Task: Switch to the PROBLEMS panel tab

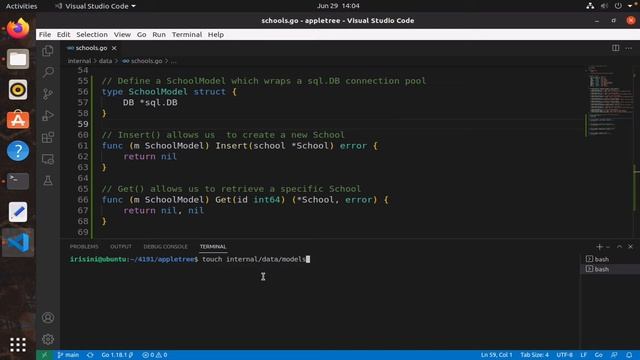Action: tap(84, 247)
